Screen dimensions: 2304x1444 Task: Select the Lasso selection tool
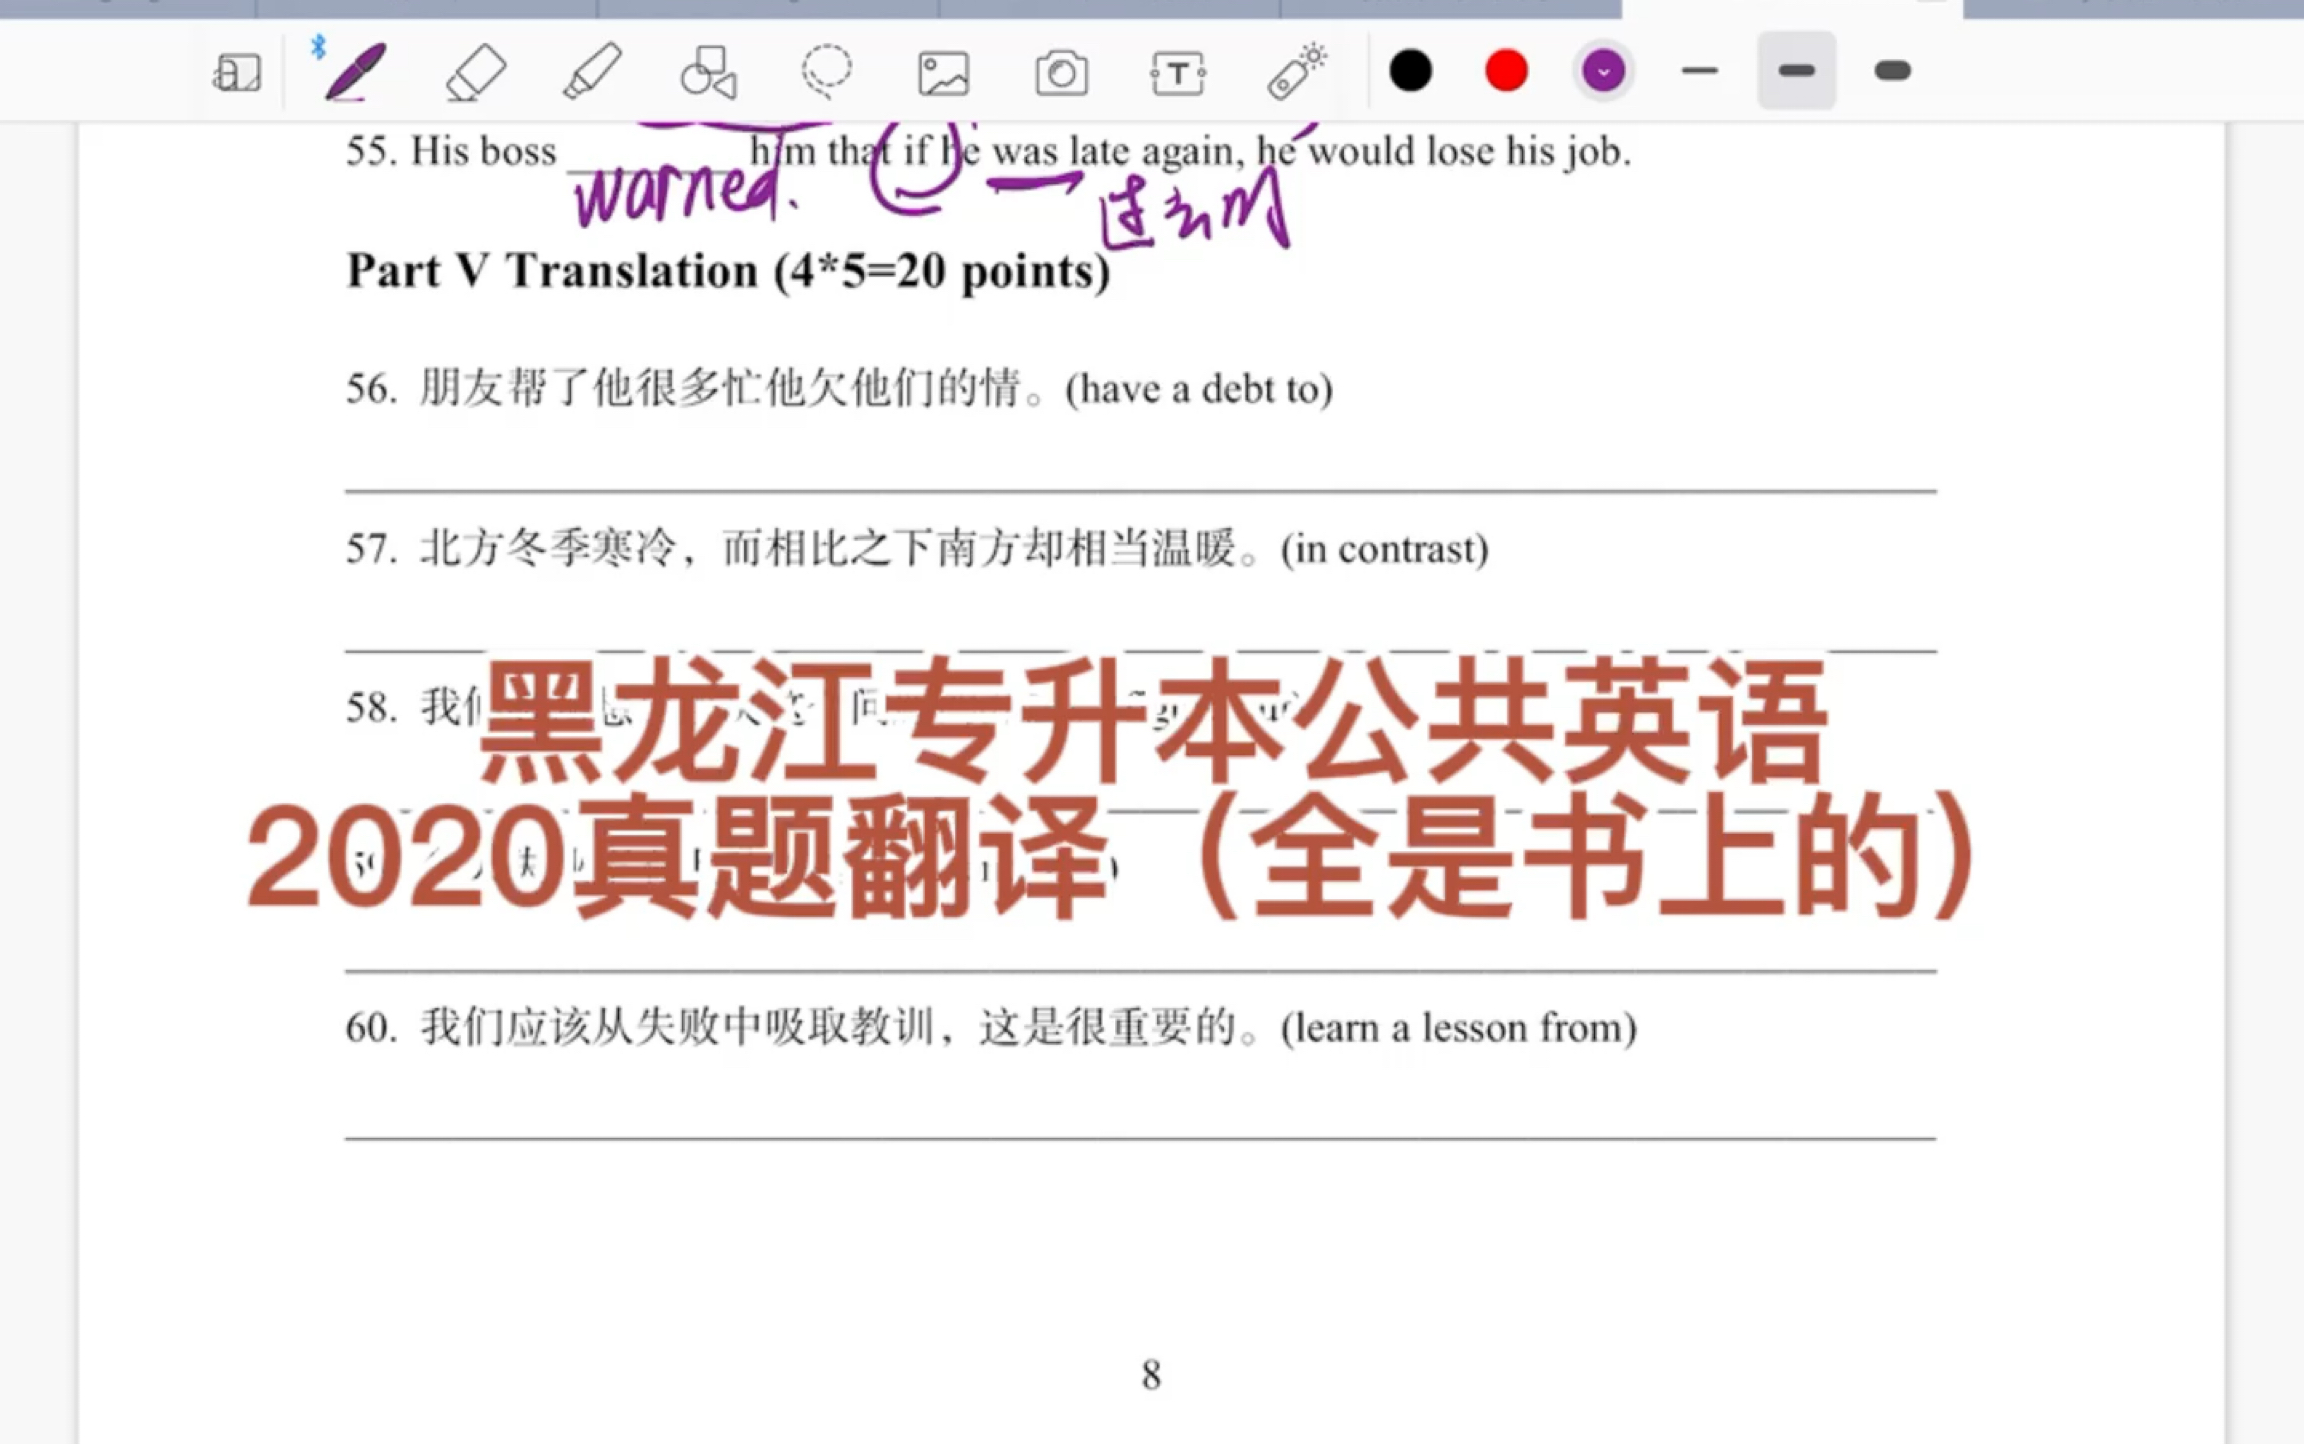pos(826,72)
